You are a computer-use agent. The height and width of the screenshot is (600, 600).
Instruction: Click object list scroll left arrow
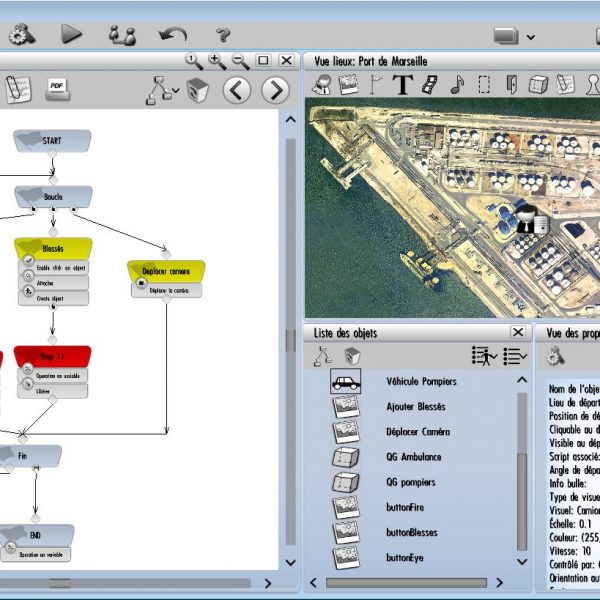tap(313, 583)
